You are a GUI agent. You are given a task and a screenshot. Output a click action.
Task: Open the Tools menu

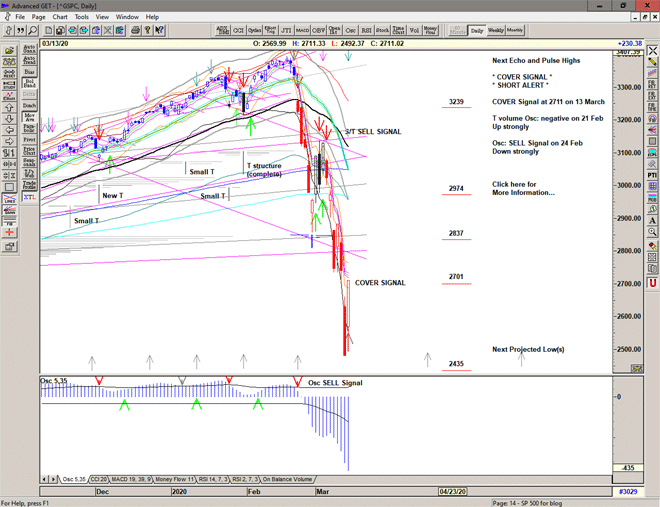tap(82, 17)
